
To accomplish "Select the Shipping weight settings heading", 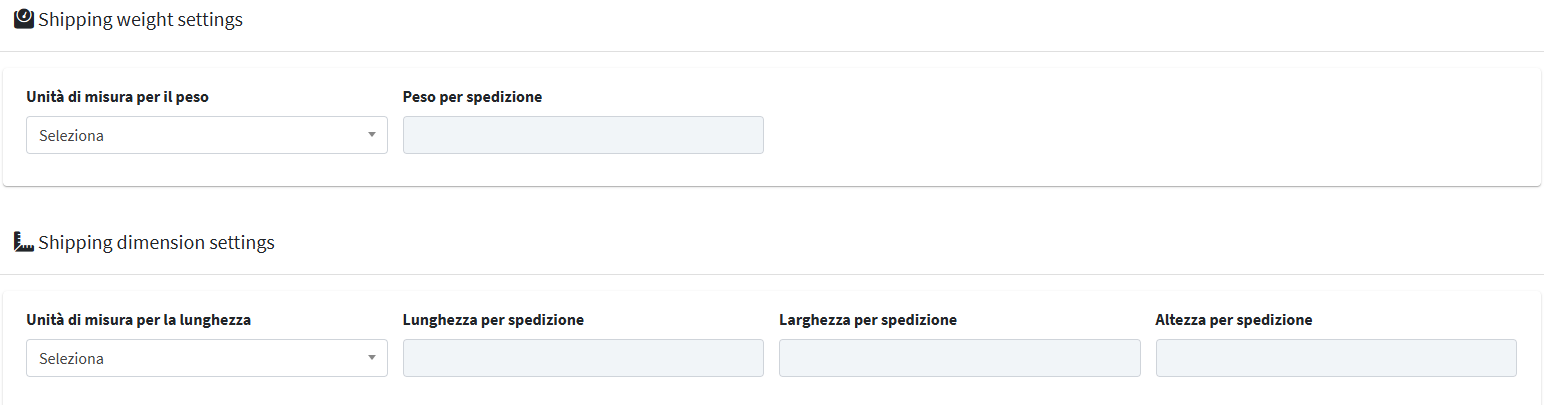I will point(140,19).
